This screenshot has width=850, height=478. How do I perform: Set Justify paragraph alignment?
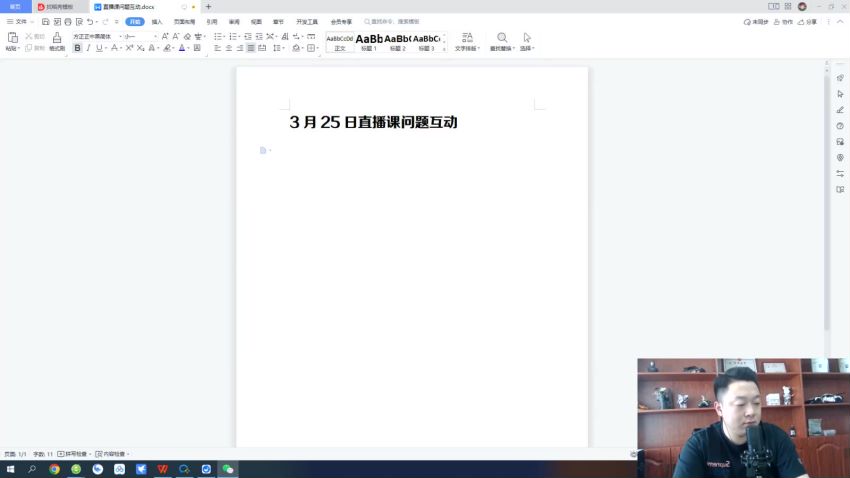[x=251, y=48]
